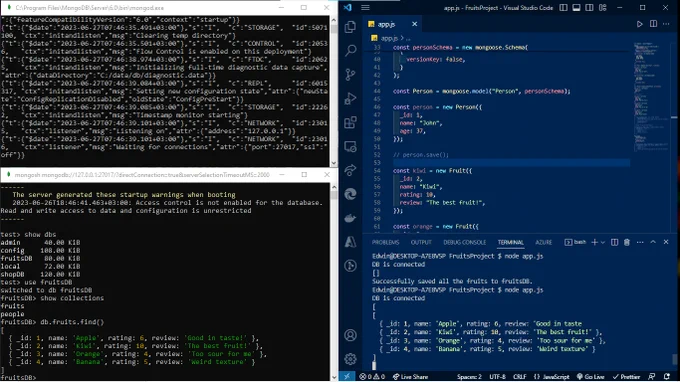Start server with Go Live button
The width and height of the screenshot is (680, 382).
point(590,376)
